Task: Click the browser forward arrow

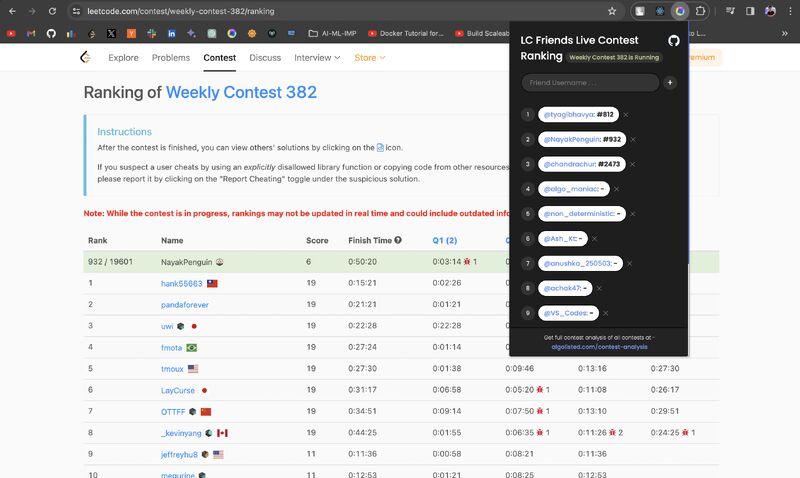Action: 32,11
